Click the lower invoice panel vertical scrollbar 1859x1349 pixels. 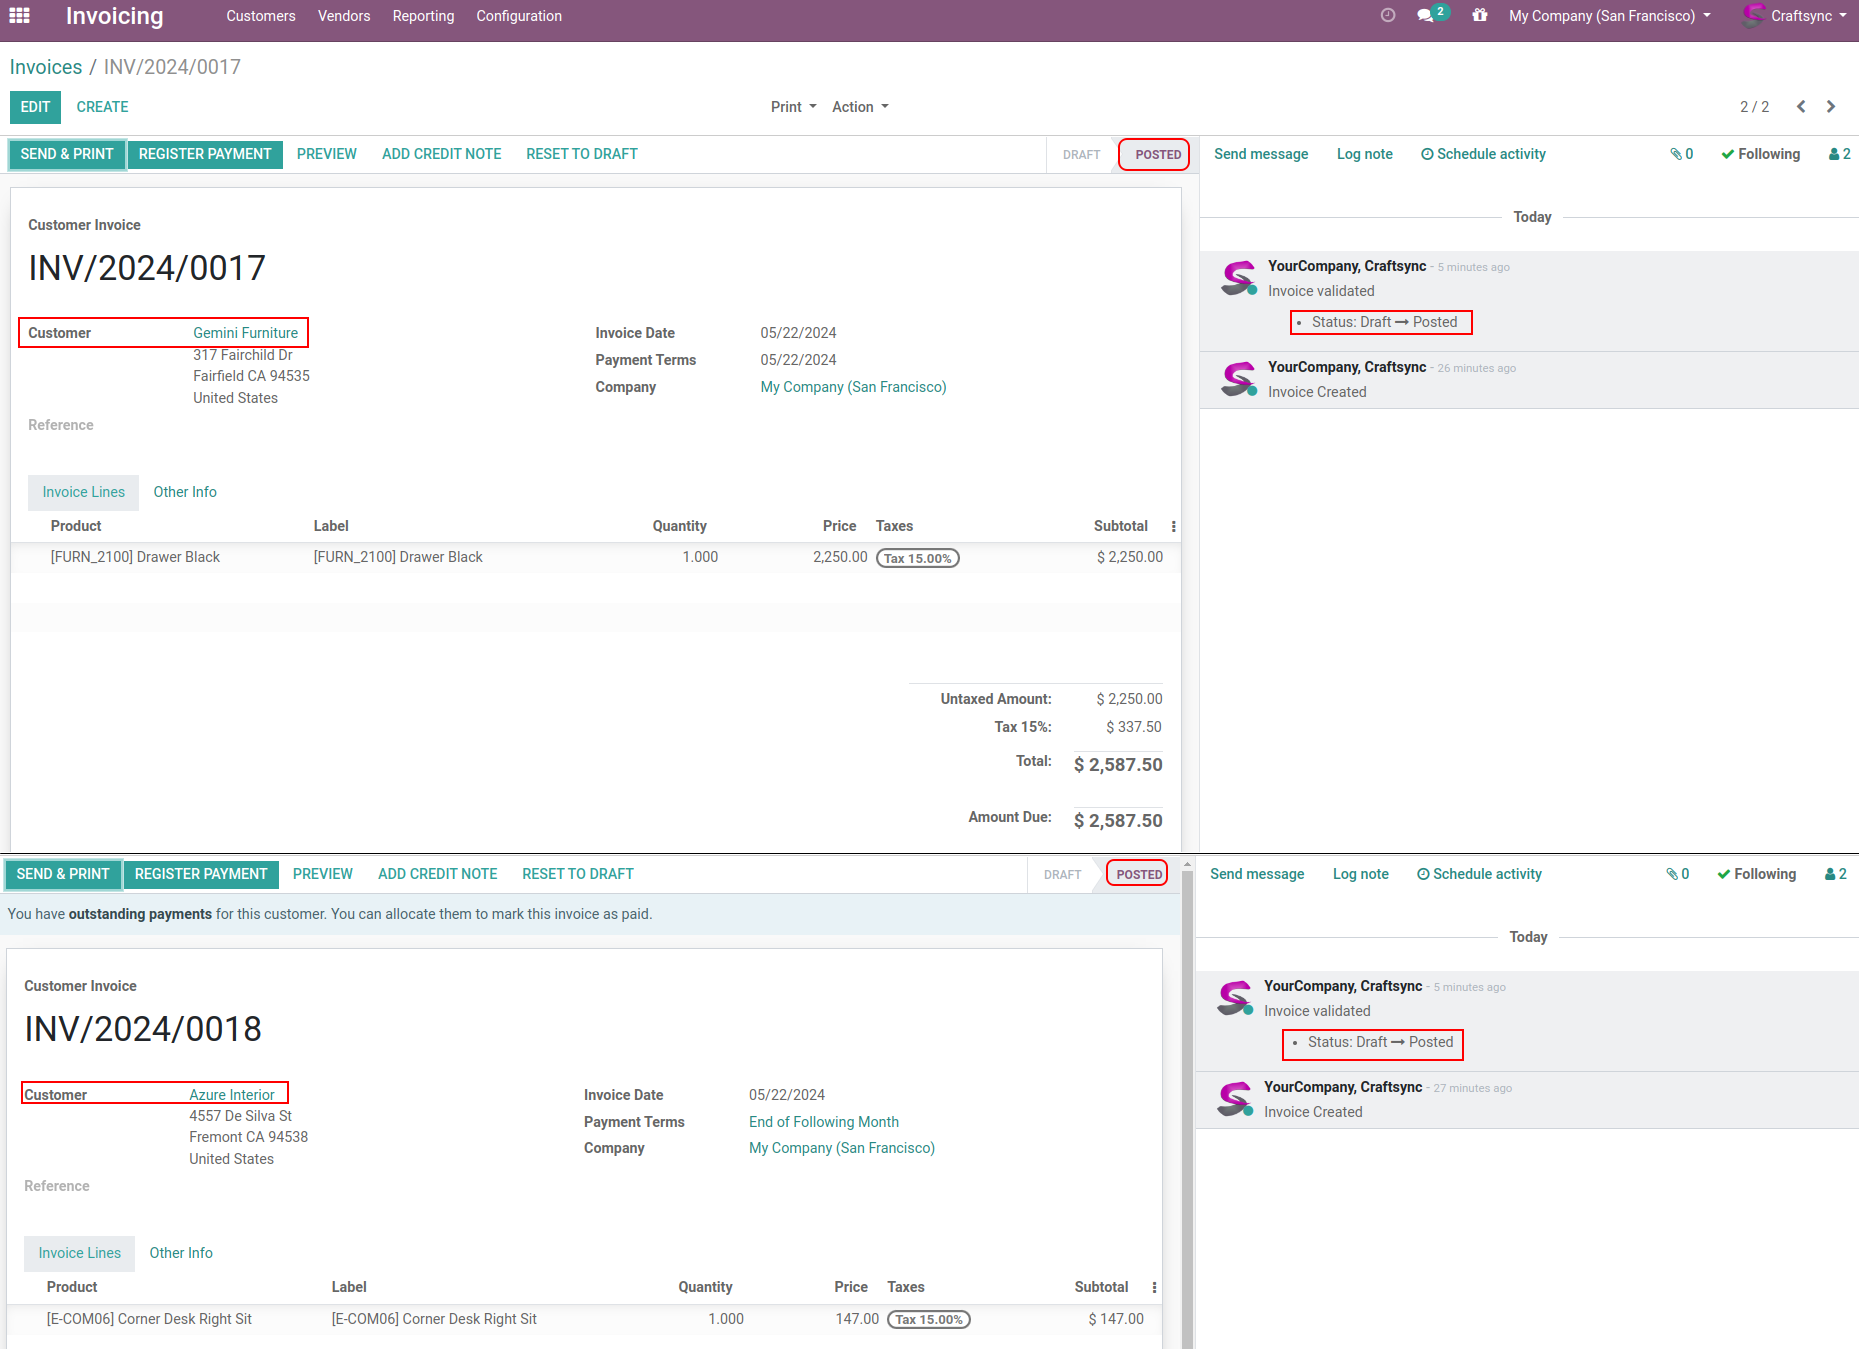coord(1187,1100)
